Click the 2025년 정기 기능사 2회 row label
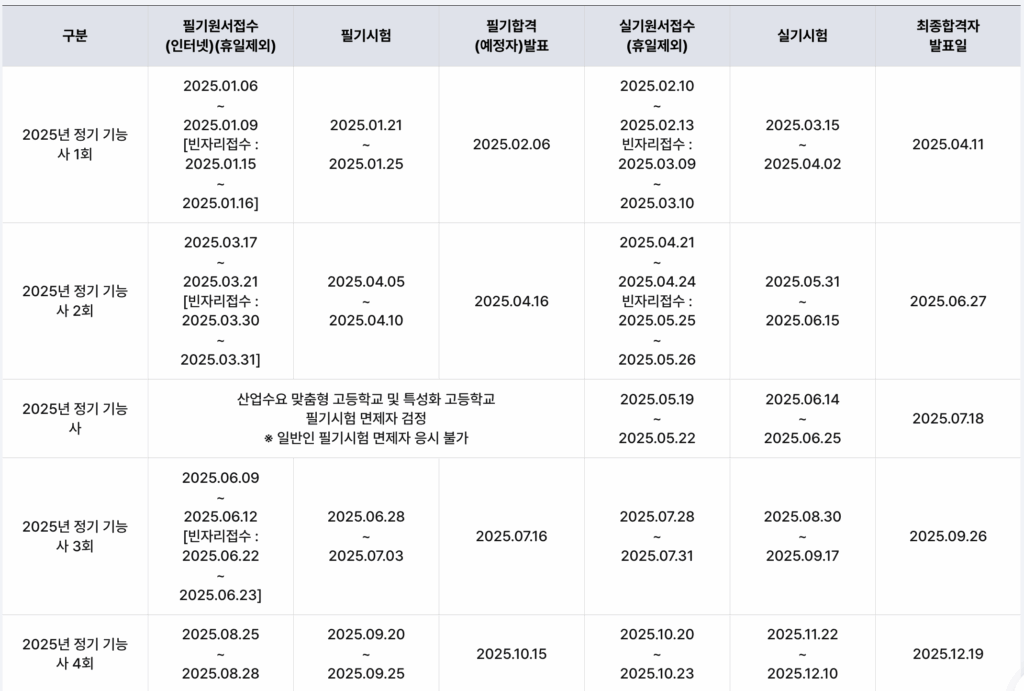 coord(74,301)
